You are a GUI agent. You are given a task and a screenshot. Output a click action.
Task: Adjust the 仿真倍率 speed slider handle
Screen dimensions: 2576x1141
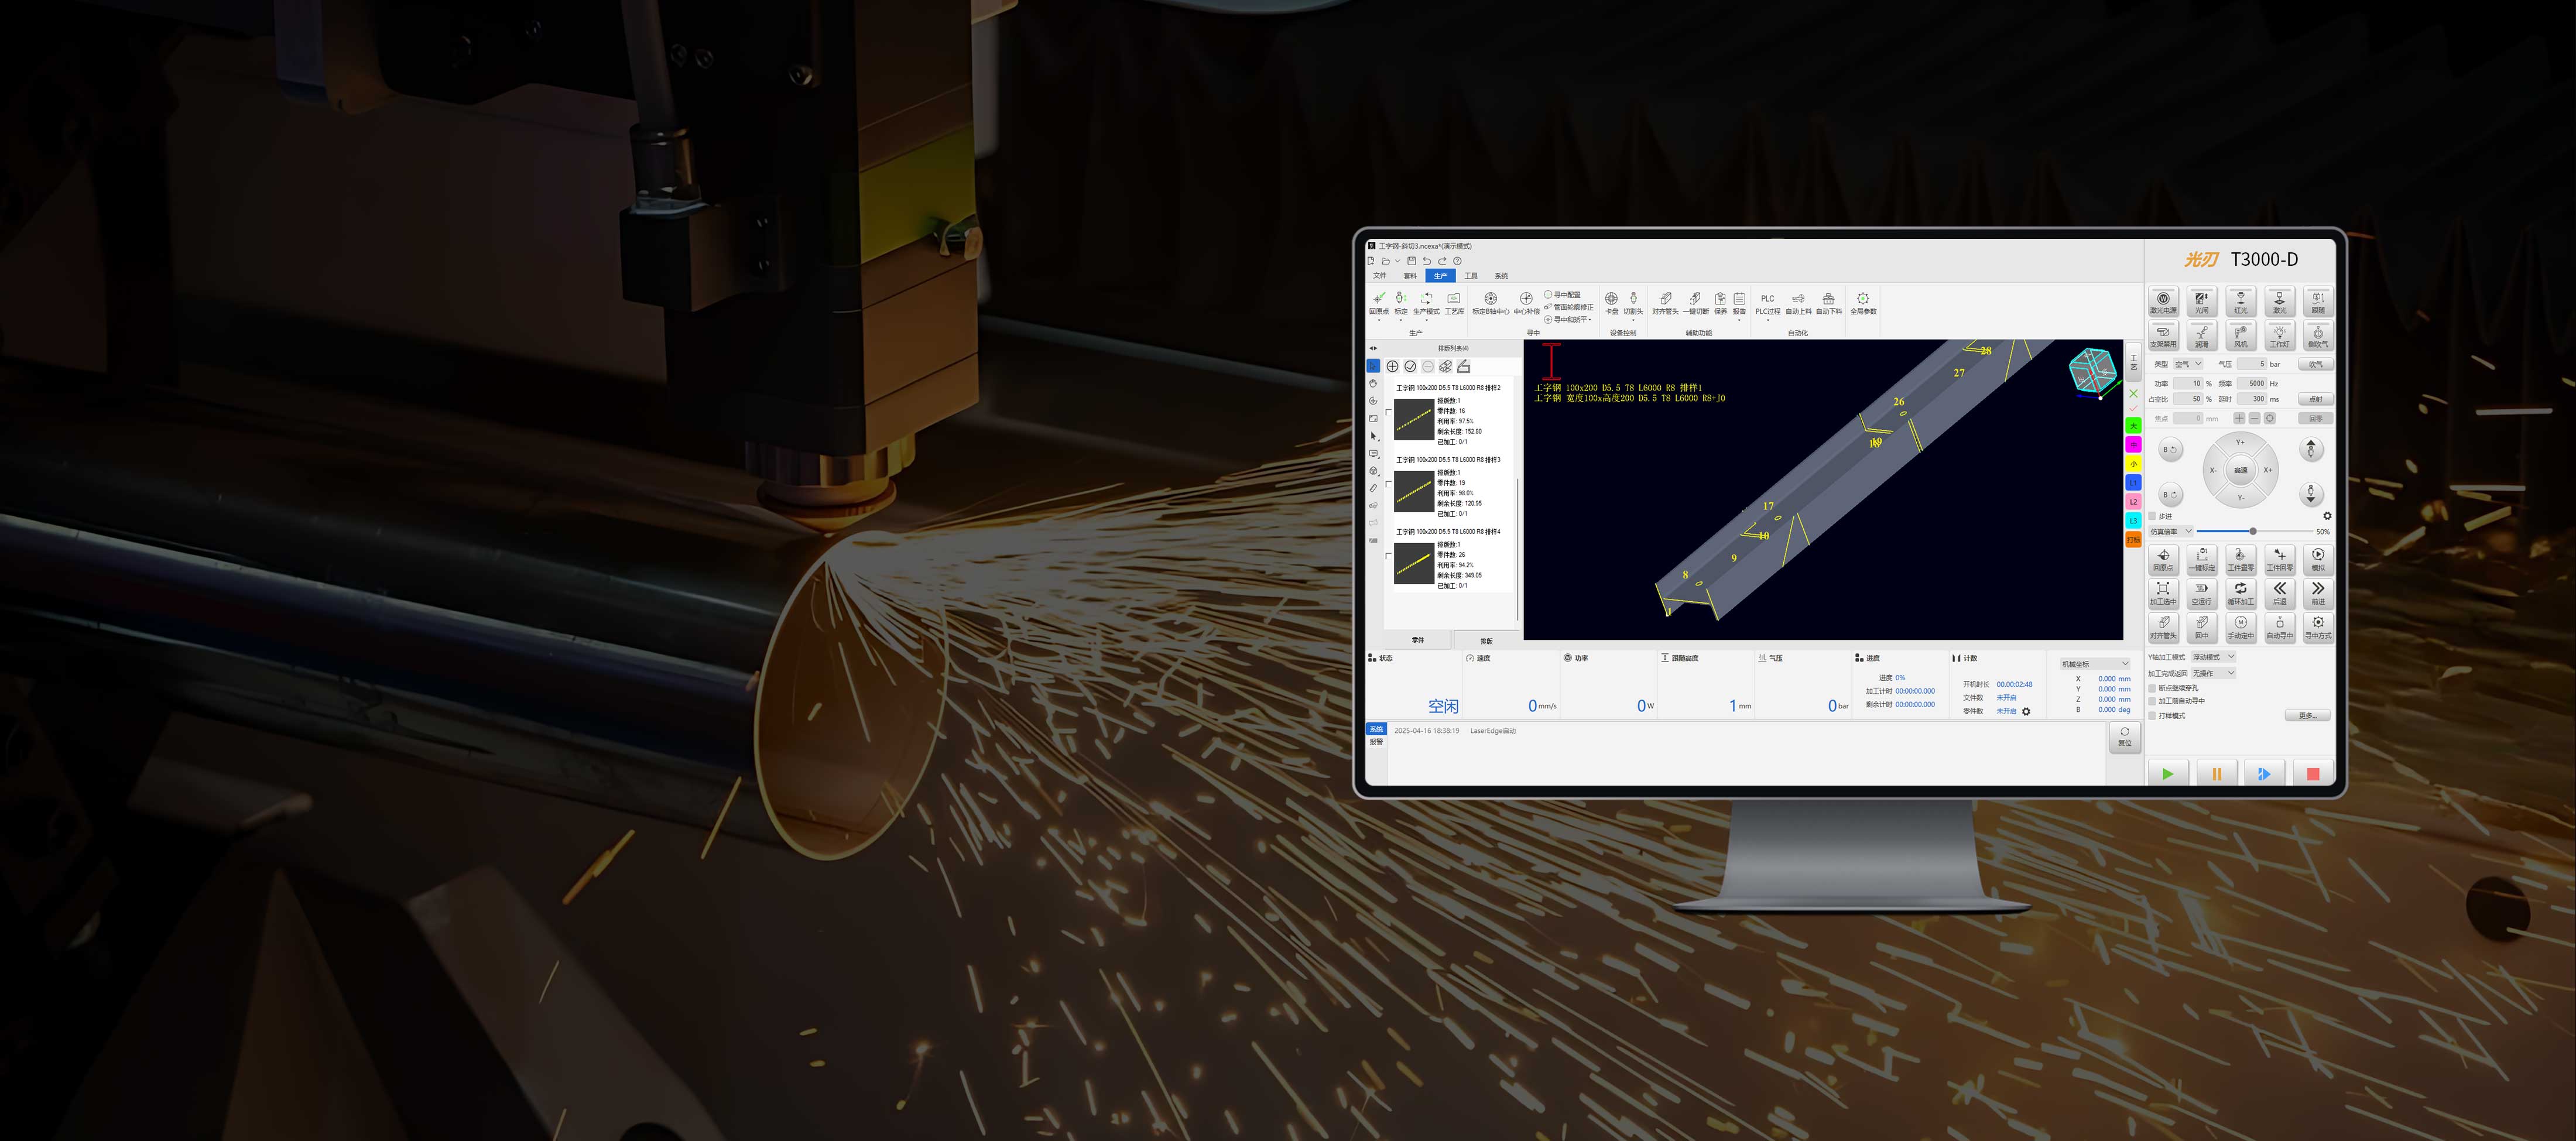click(2253, 531)
